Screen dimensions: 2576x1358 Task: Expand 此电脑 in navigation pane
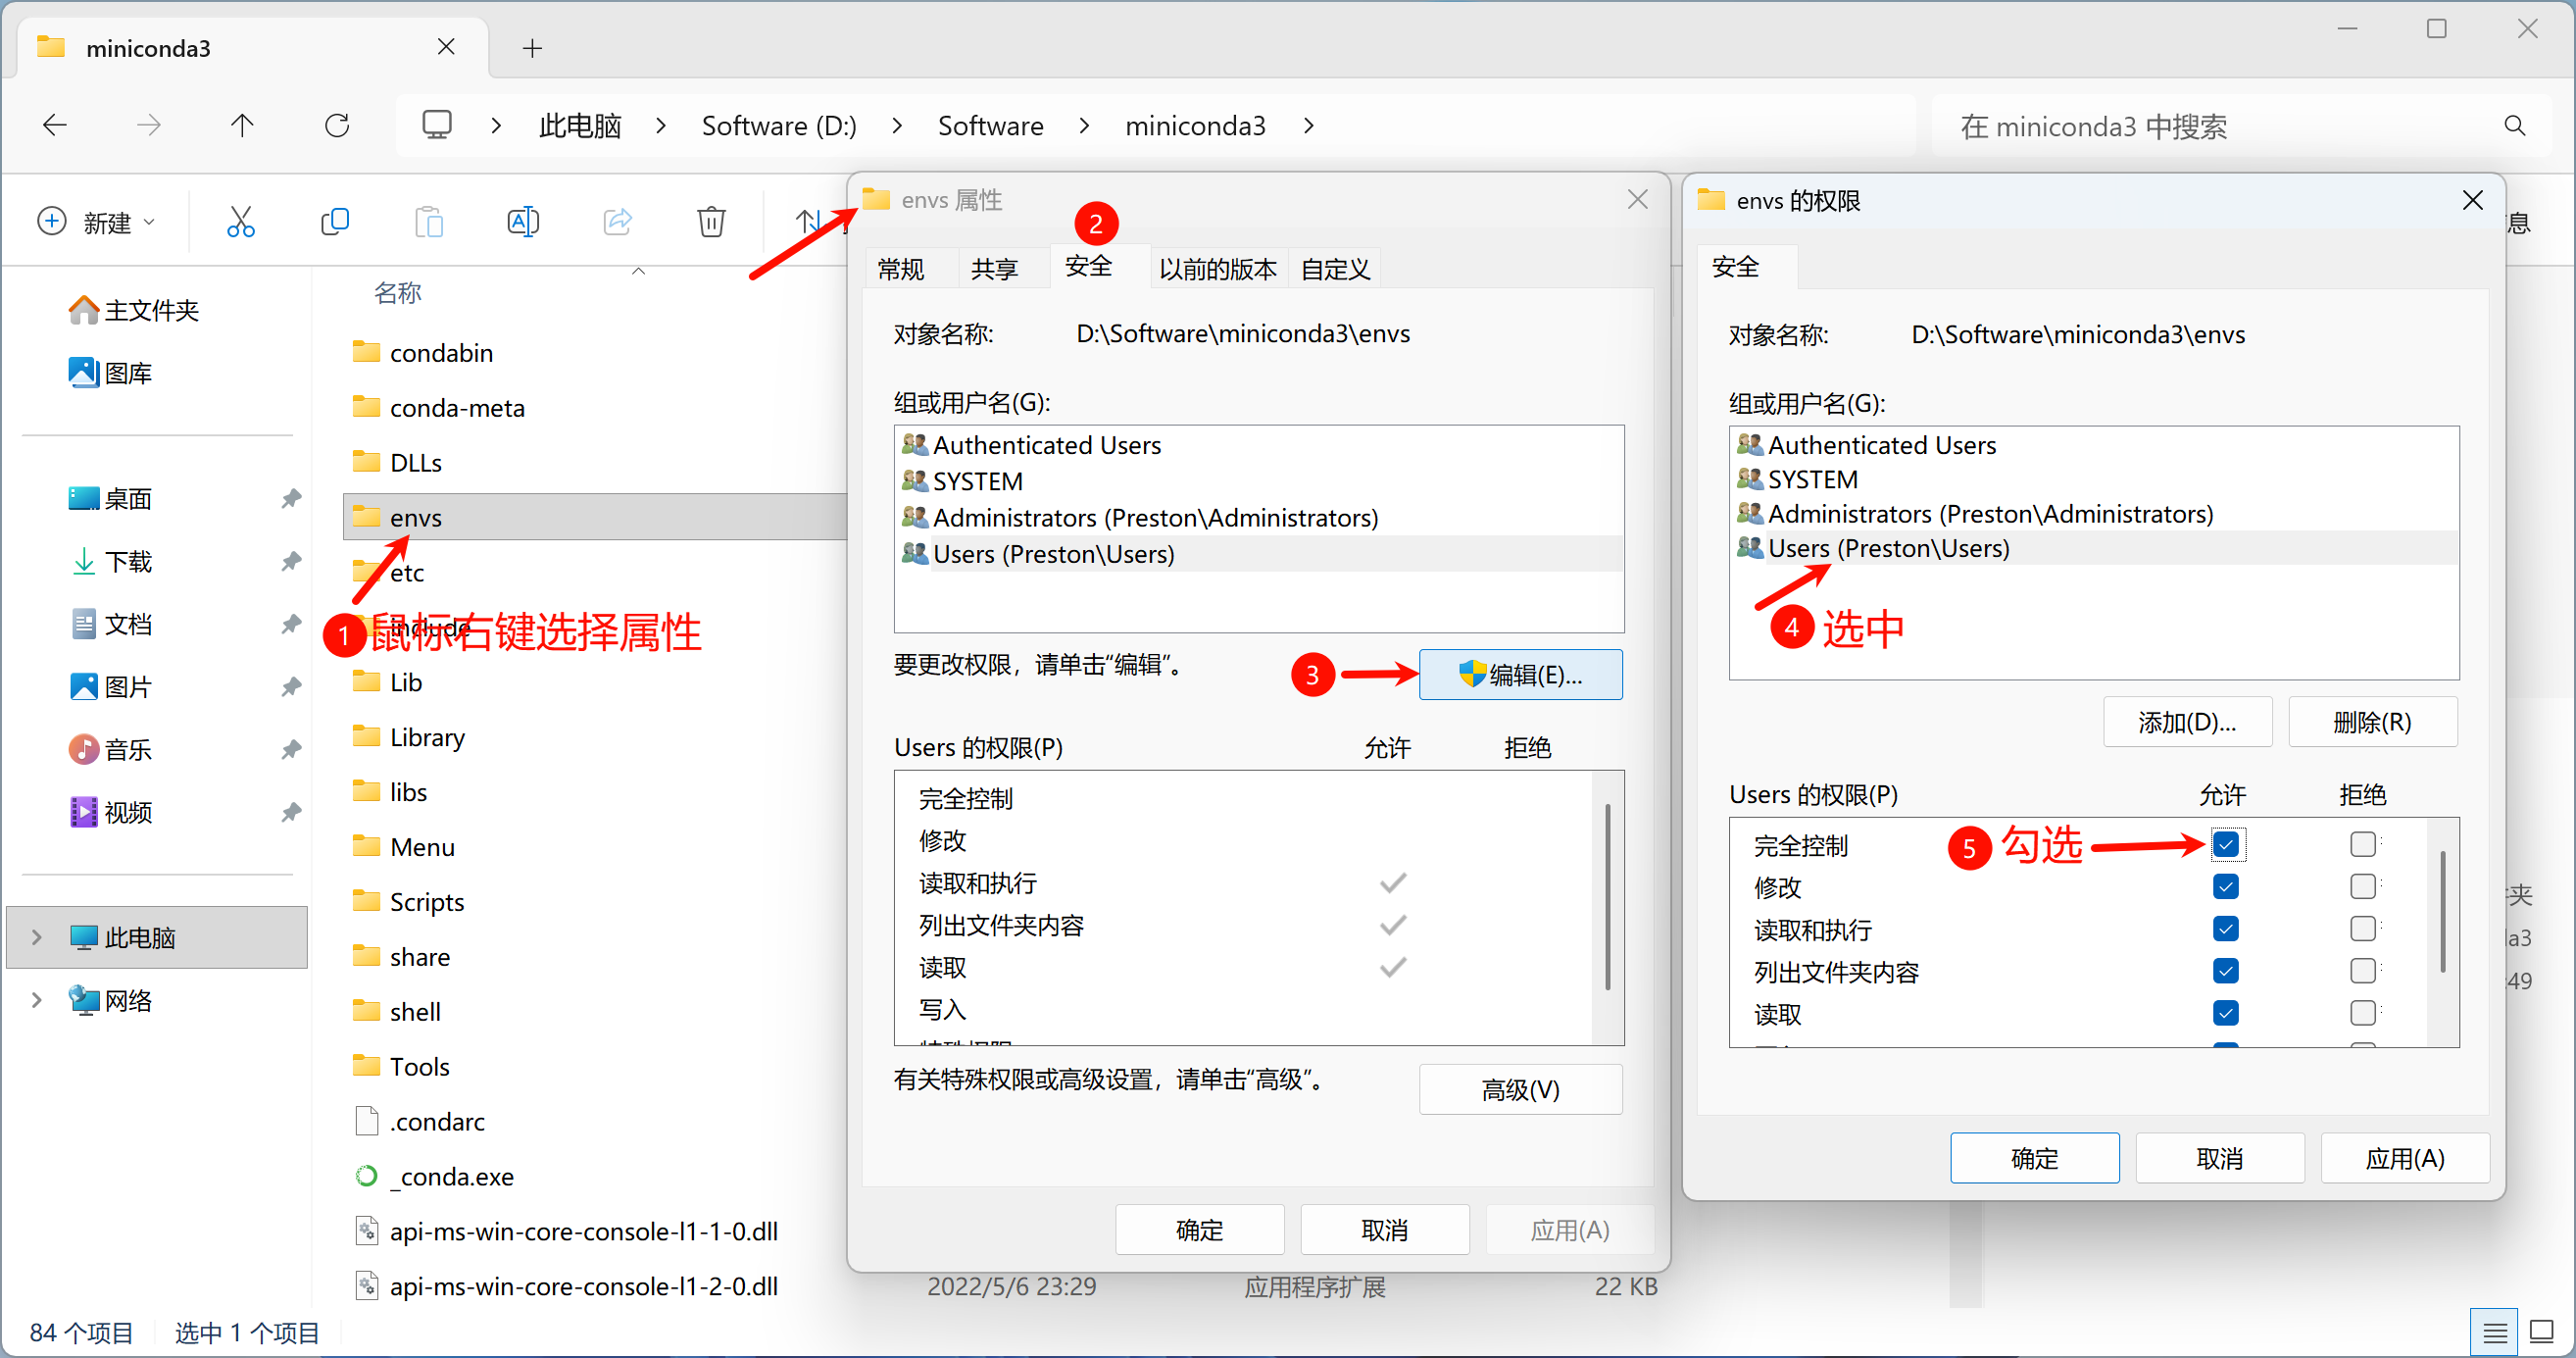(37, 937)
